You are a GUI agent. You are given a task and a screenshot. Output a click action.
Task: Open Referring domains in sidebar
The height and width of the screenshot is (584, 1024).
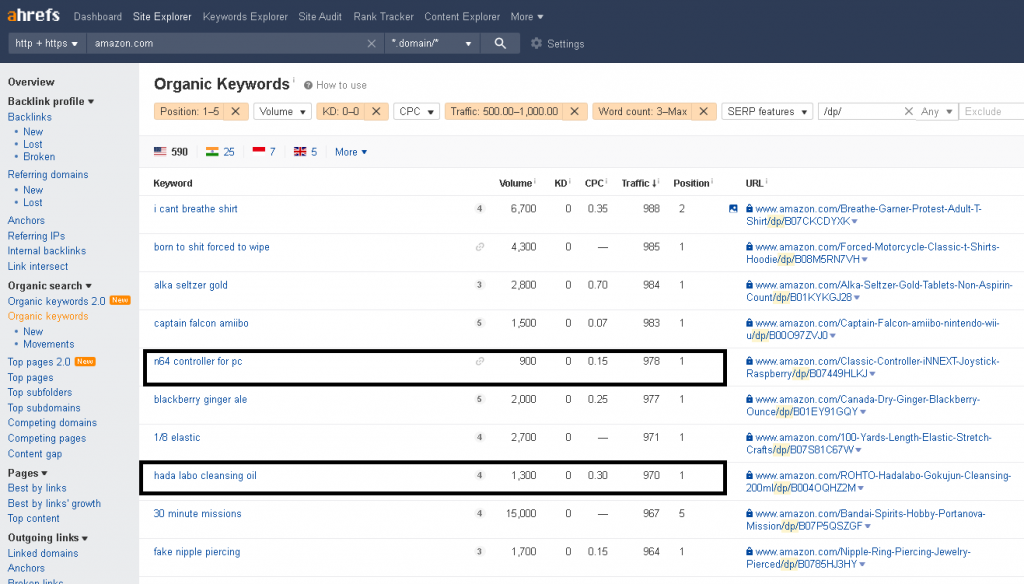point(48,174)
